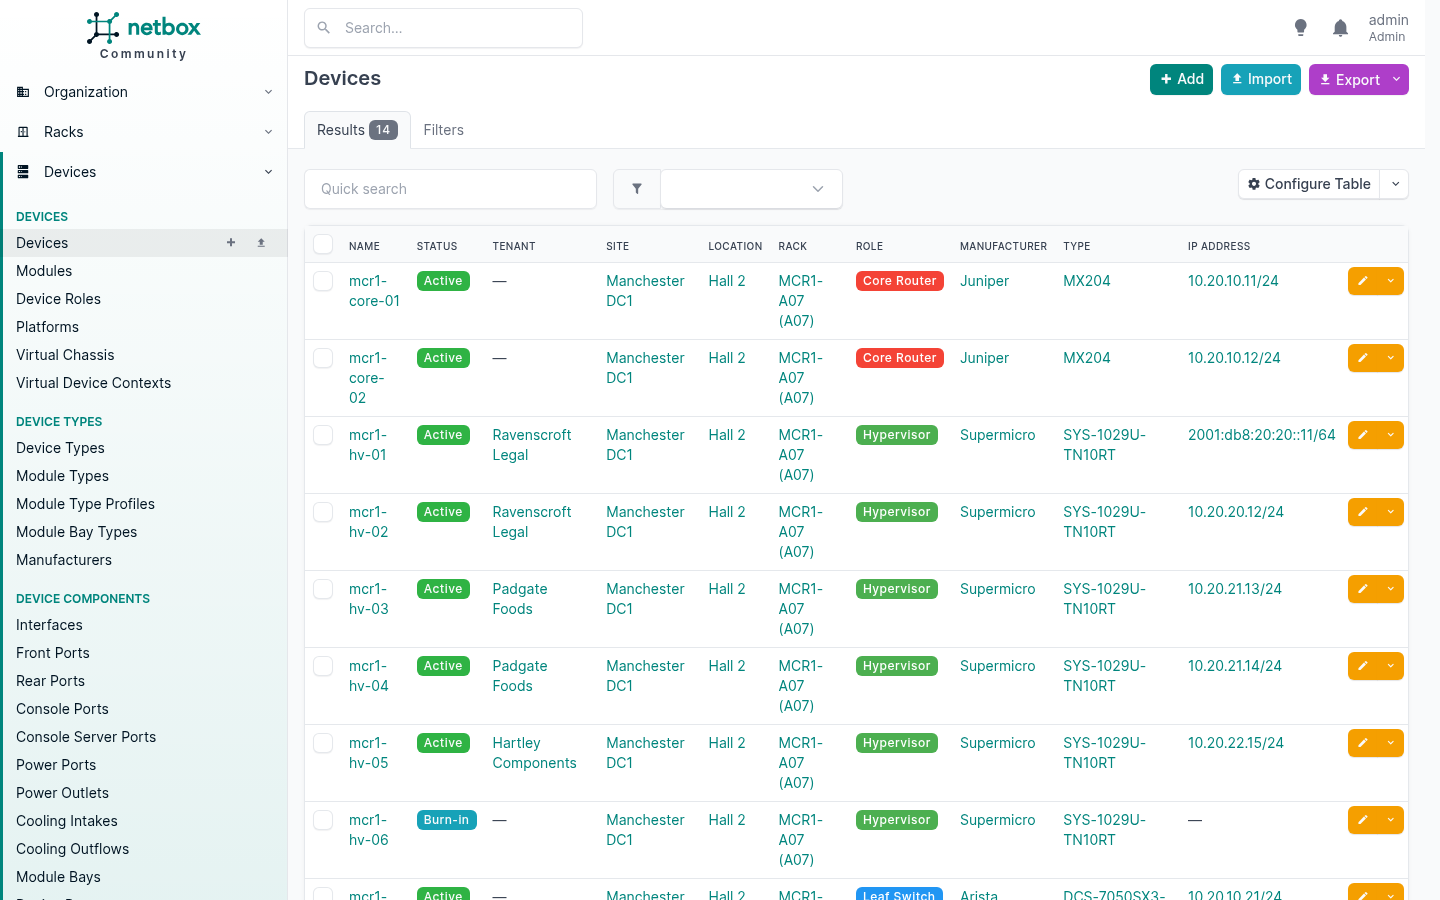Click the import arrow icon beside Devices sidebar item
The image size is (1440, 900).
coord(261,243)
